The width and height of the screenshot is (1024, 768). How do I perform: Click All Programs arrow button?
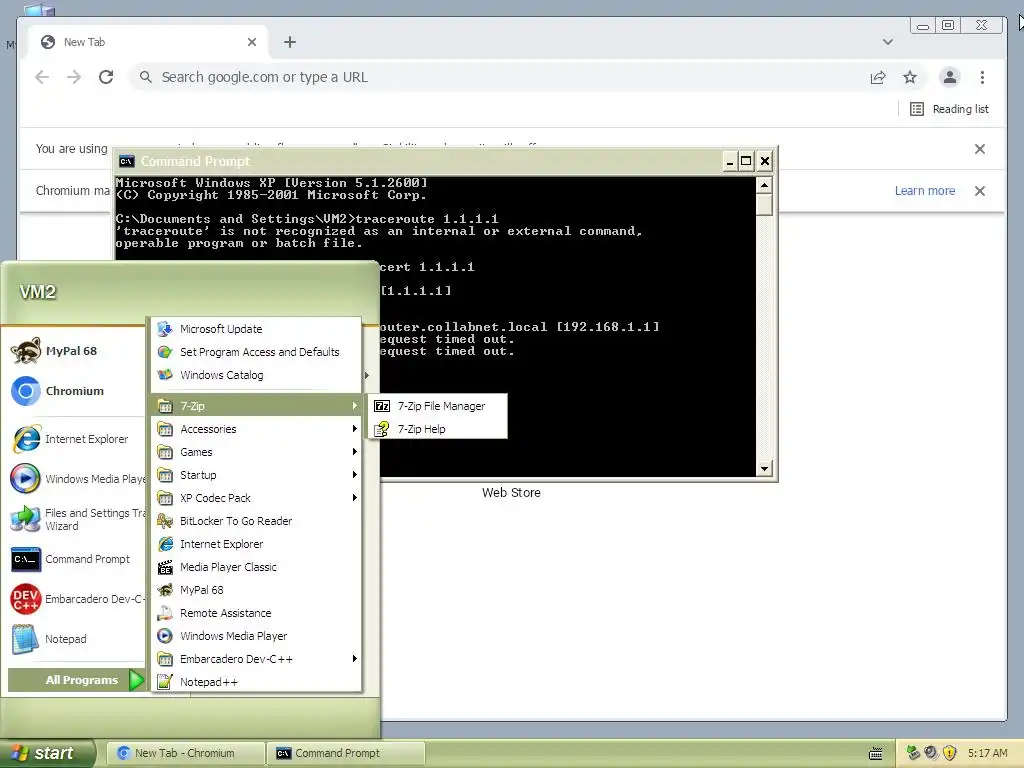(76, 680)
